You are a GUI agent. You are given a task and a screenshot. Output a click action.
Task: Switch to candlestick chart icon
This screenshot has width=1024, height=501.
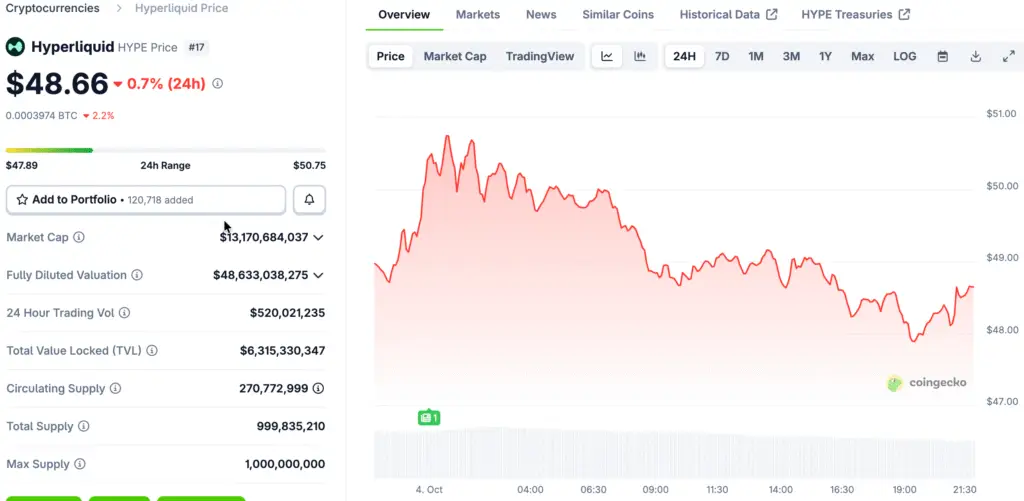tap(640, 56)
